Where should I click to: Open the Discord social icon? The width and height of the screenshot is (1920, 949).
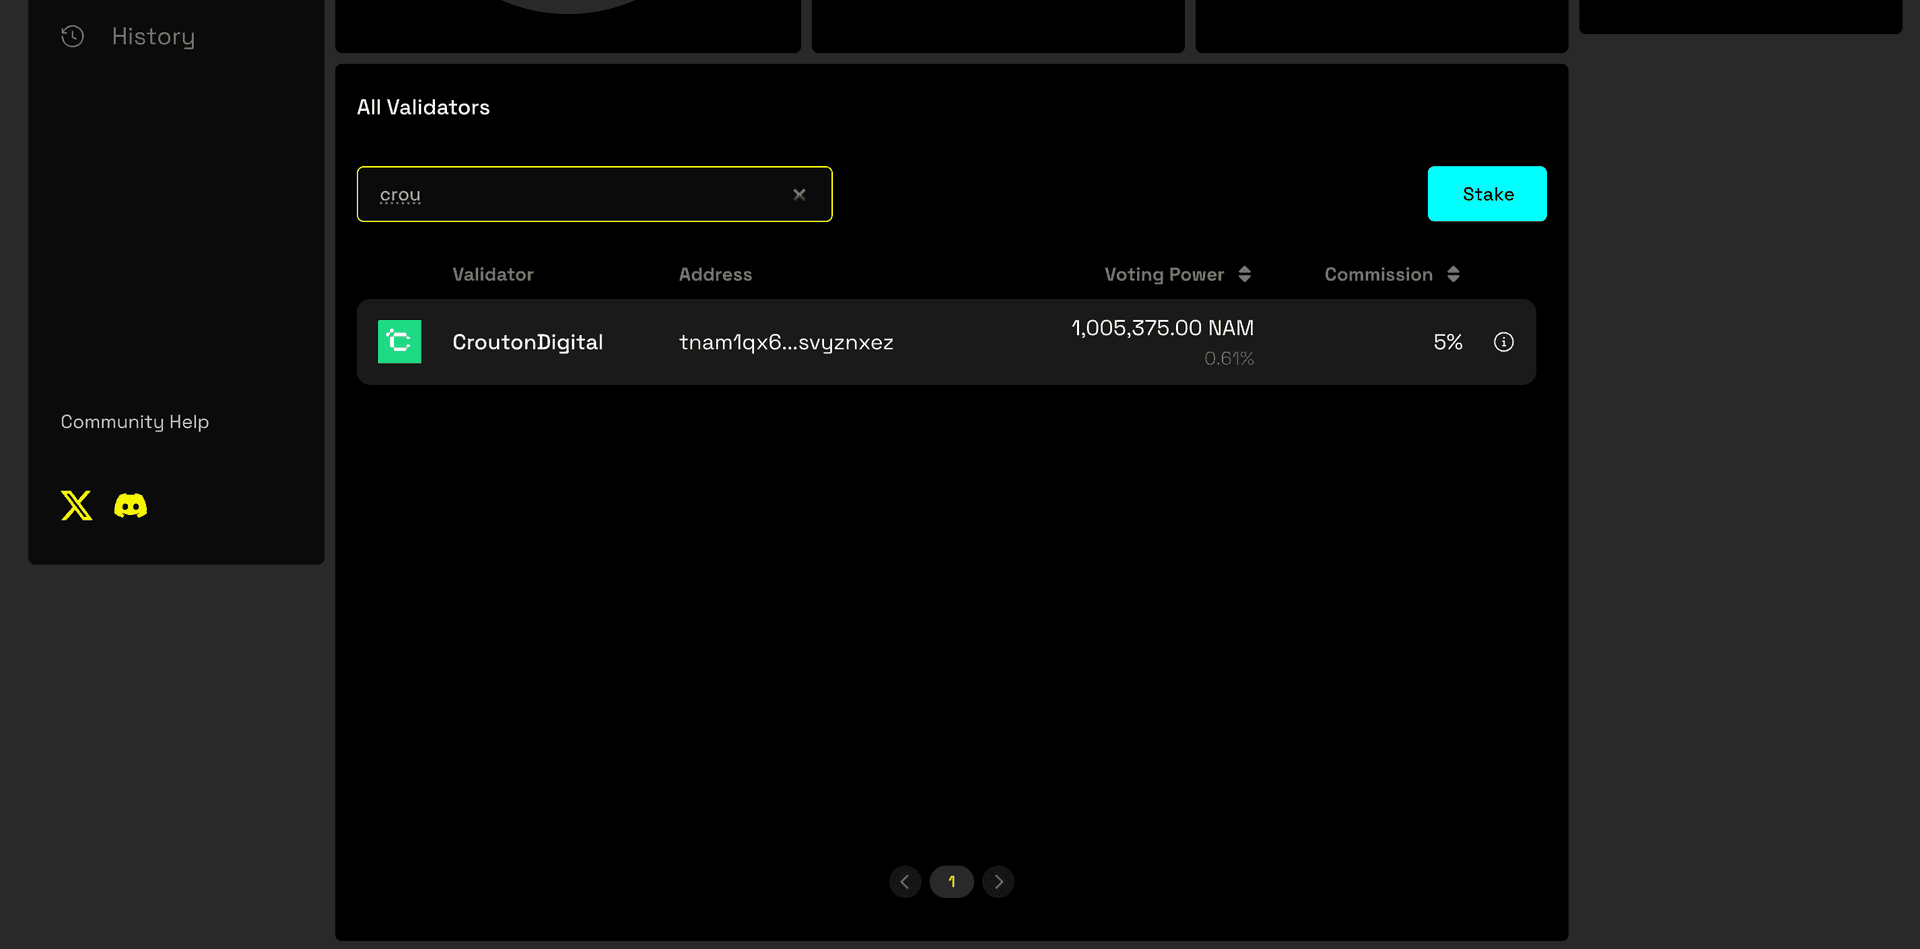tap(130, 506)
